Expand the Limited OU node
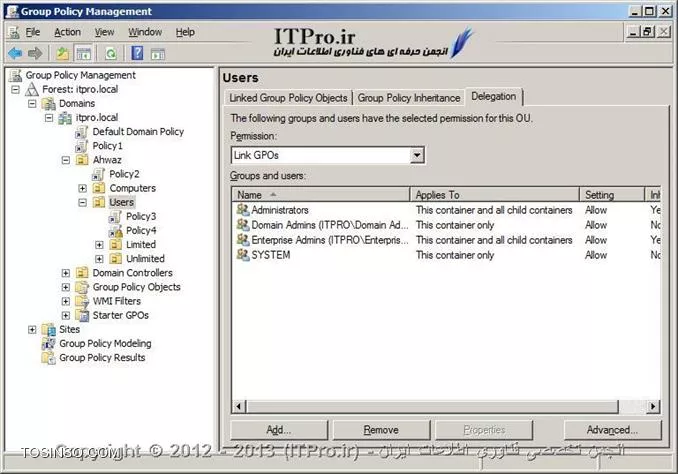This screenshot has width=678, height=474. tap(99, 245)
